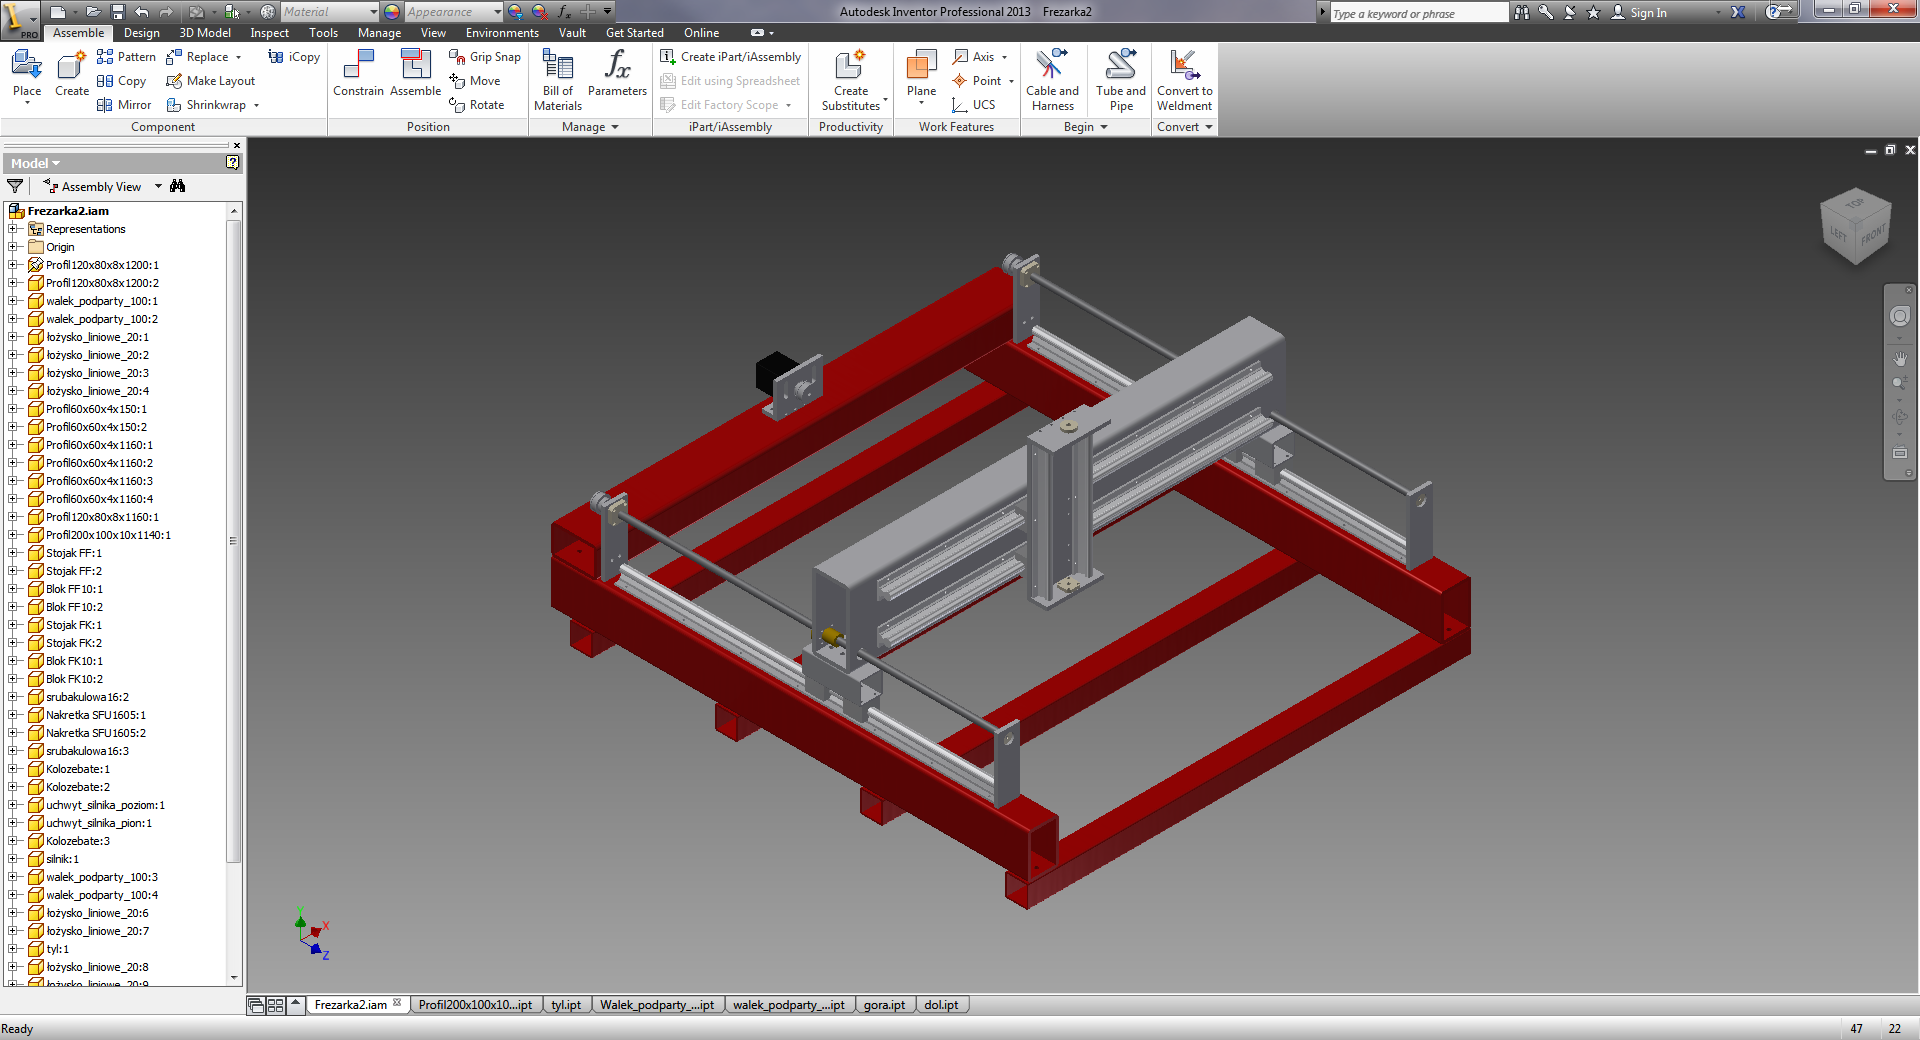Image resolution: width=1920 pixels, height=1040 pixels.
Task: Select the Pan hand tool in navigation bar
Action: coord(1900,357)
